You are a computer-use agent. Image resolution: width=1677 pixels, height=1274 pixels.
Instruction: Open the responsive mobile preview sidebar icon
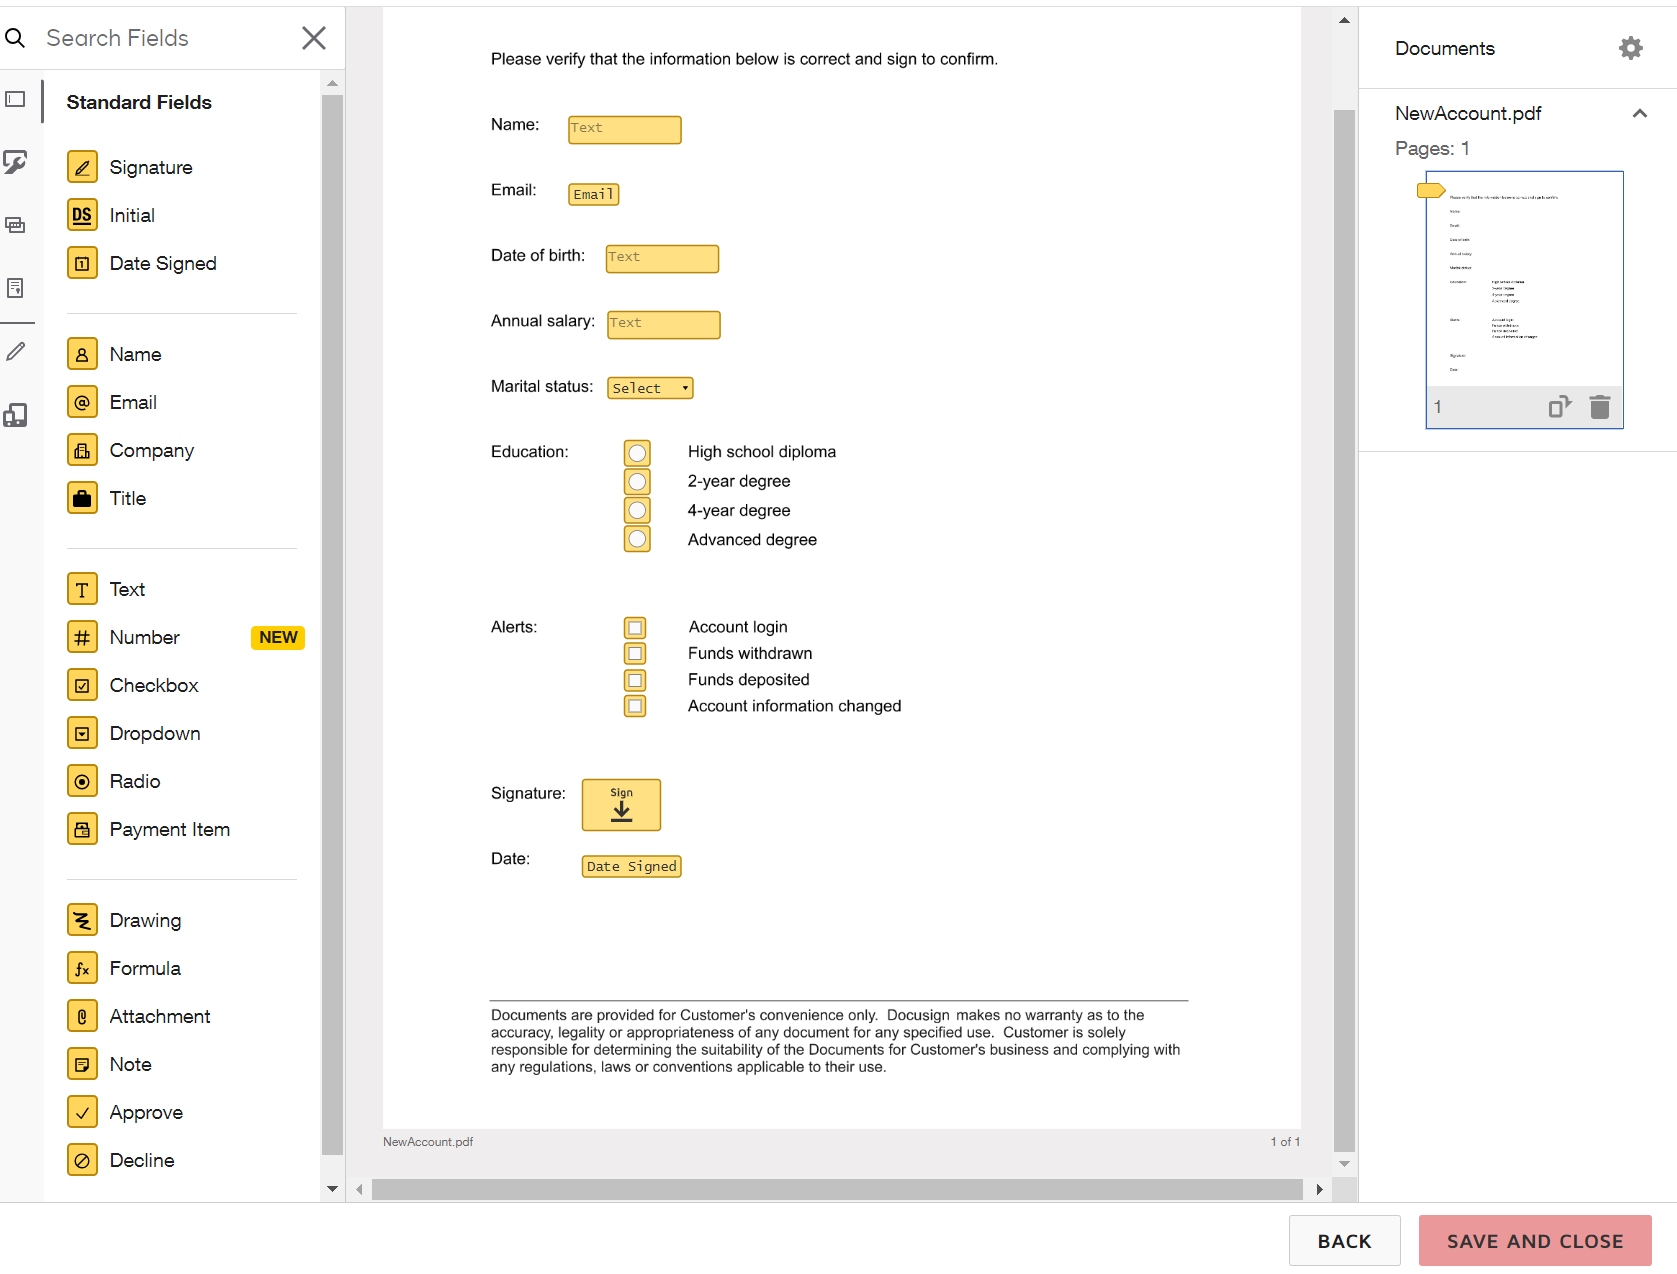click(16, 414)
